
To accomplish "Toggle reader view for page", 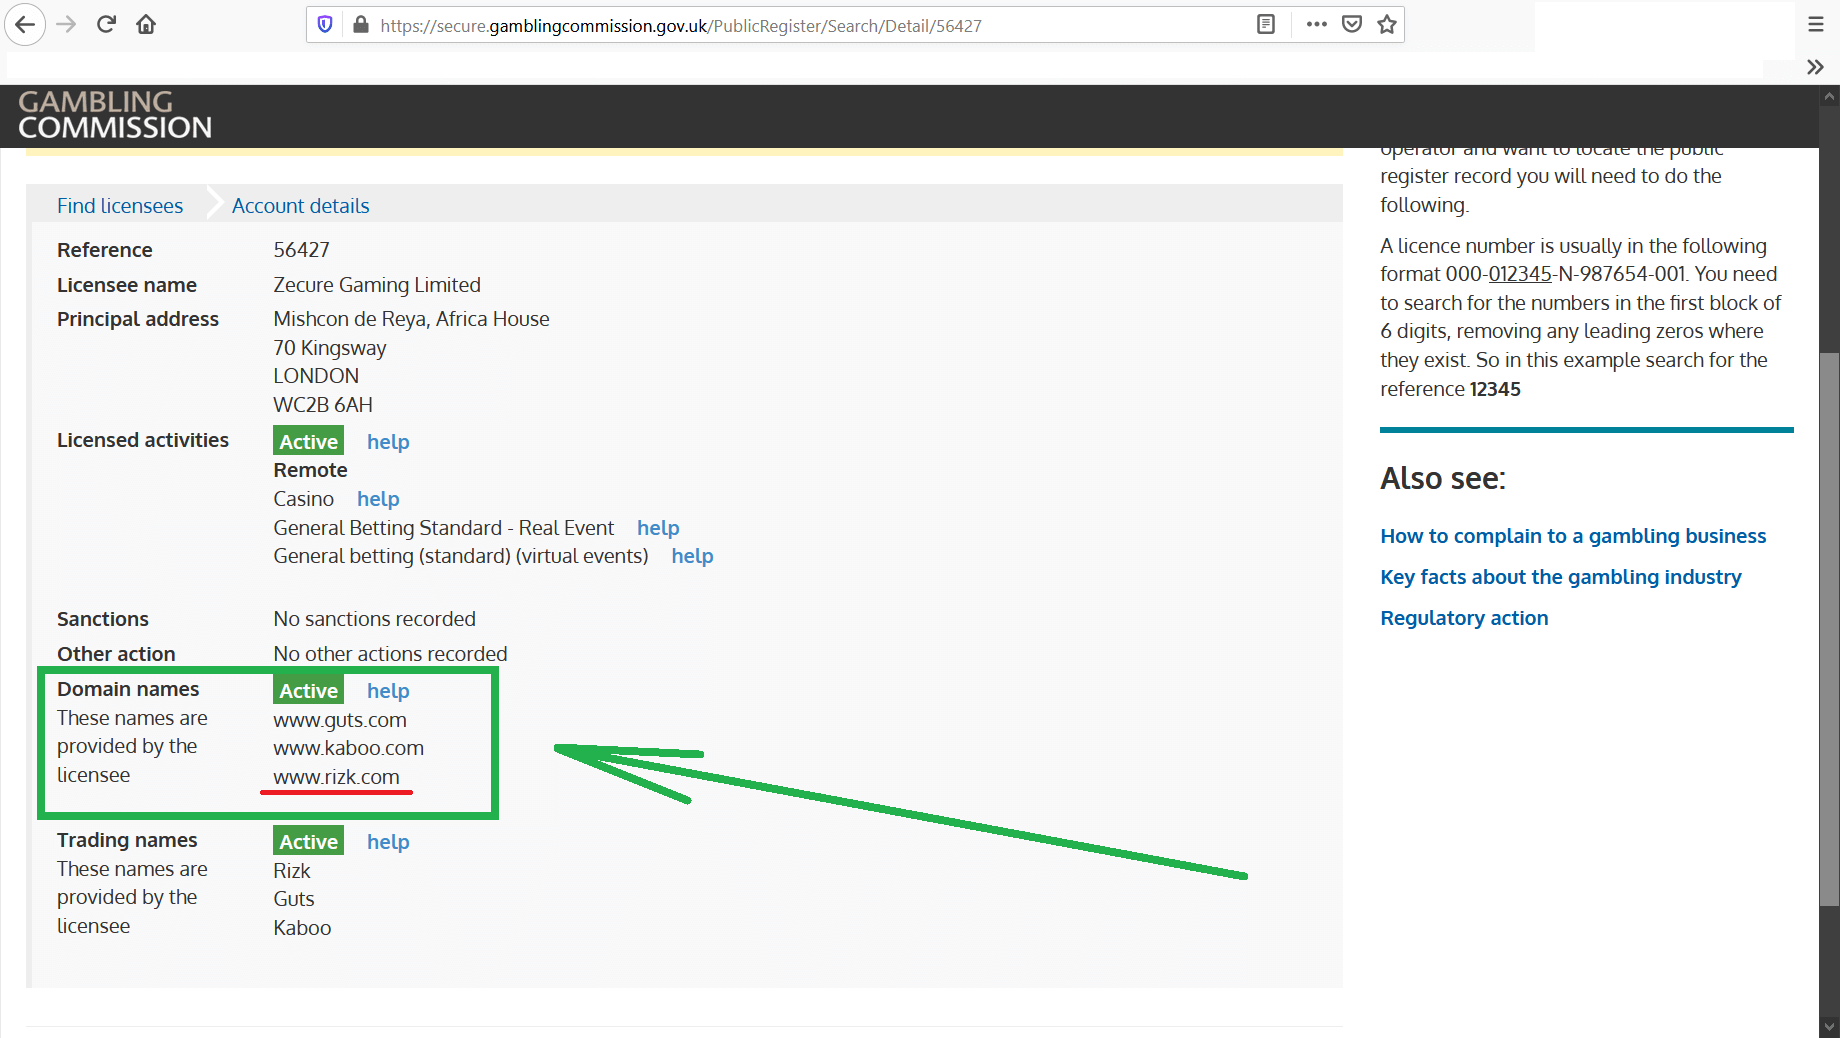I will click(x=1266, y=25).
